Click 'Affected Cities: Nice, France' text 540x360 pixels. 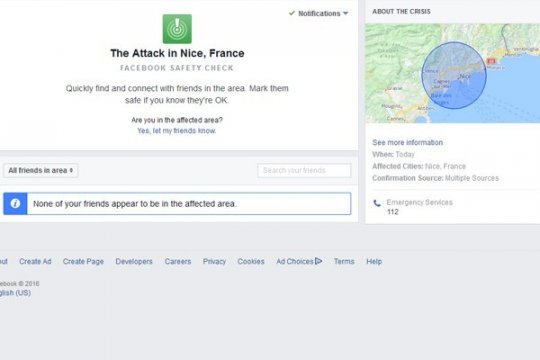pos(419,166)
